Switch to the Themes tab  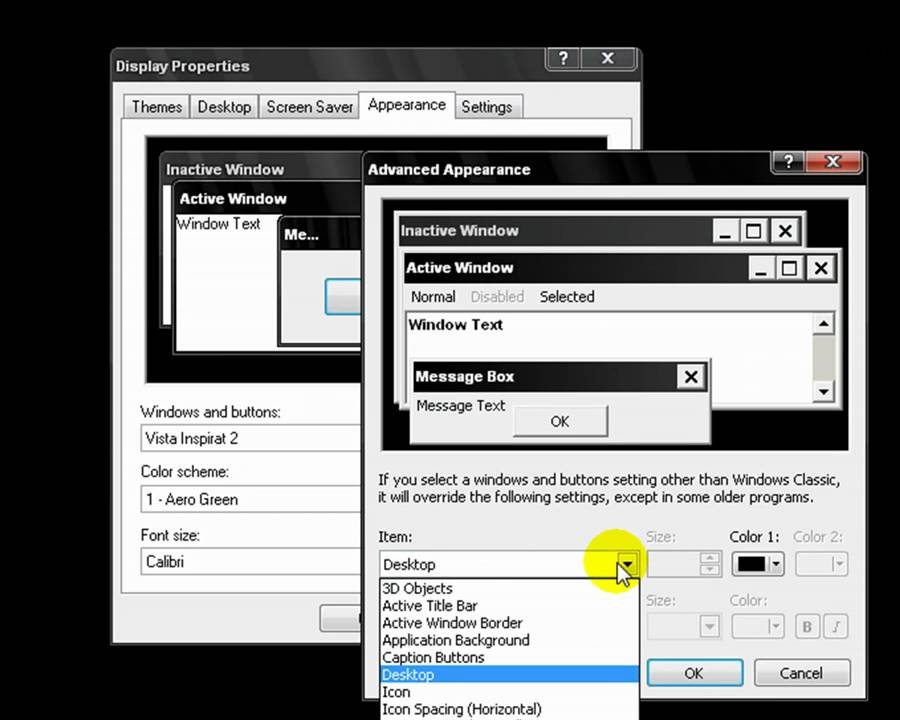click(x=156, y=107)
